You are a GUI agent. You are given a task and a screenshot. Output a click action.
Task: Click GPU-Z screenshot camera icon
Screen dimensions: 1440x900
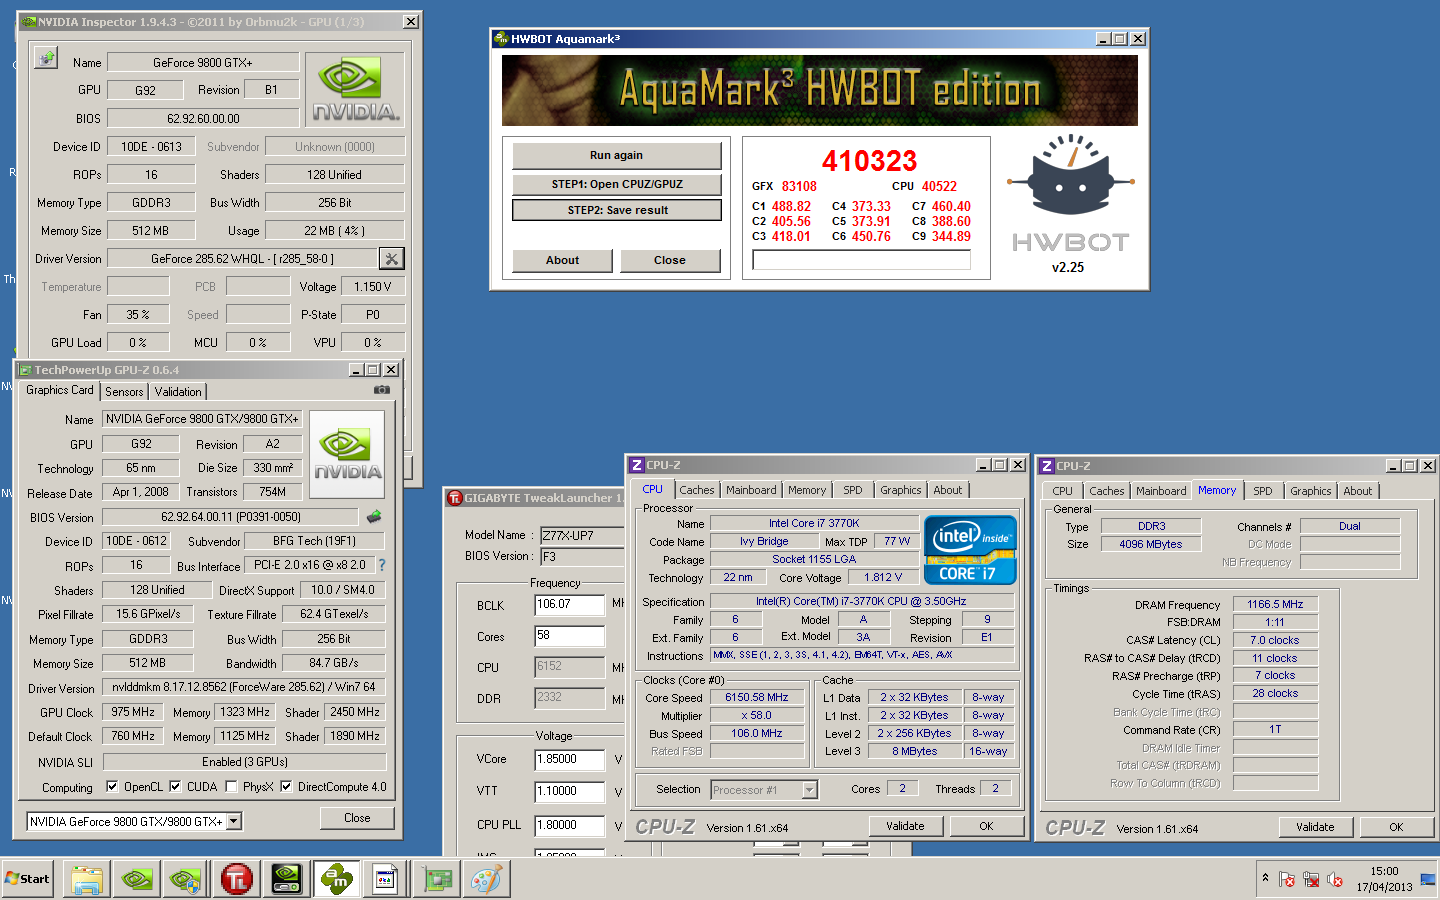pyautogui.click(x=382, y=390)
